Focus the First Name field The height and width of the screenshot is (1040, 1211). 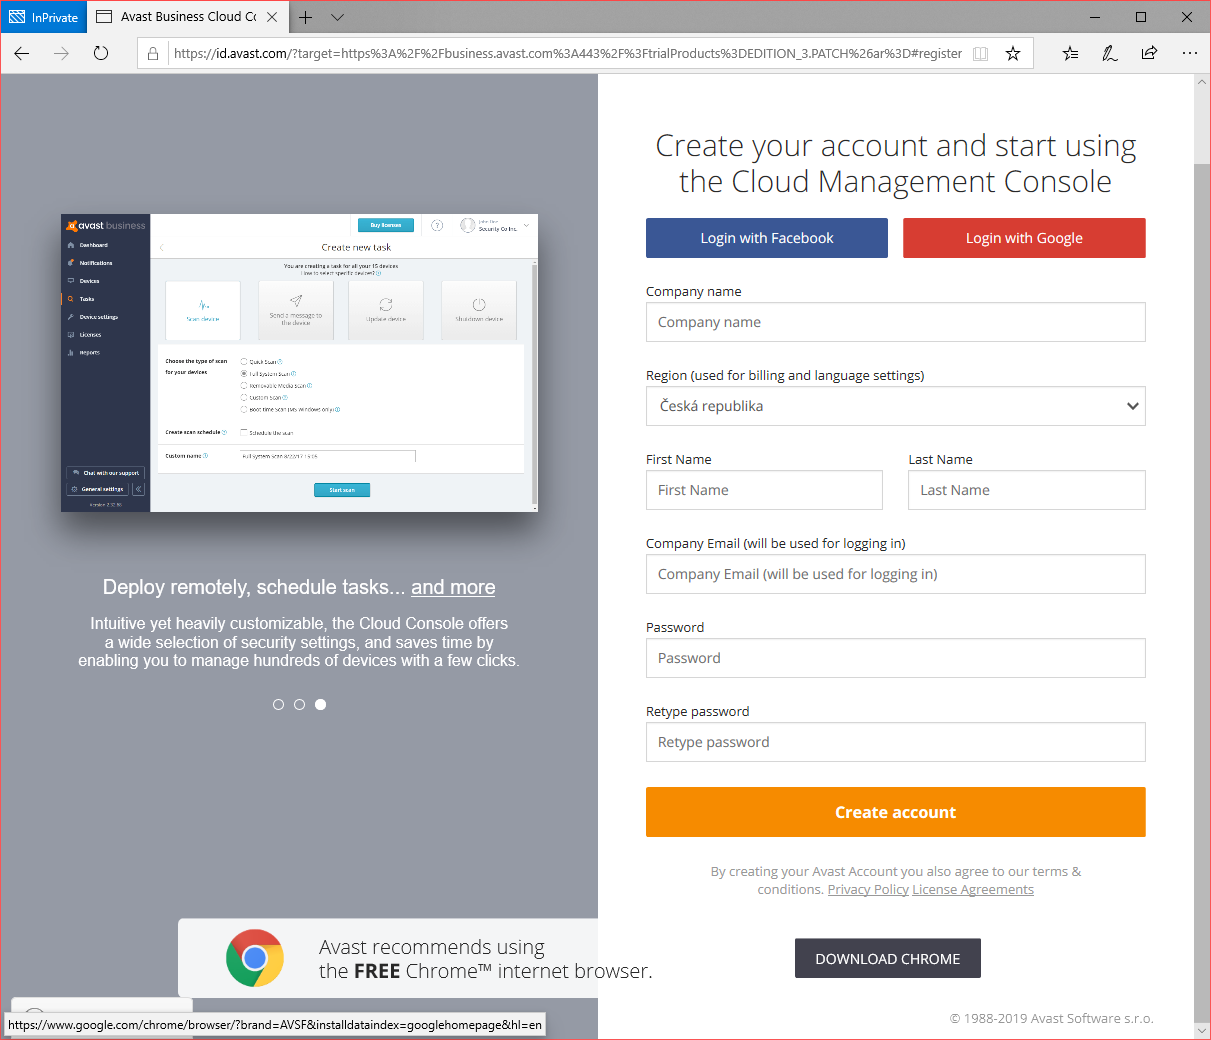tap(764, 490)
